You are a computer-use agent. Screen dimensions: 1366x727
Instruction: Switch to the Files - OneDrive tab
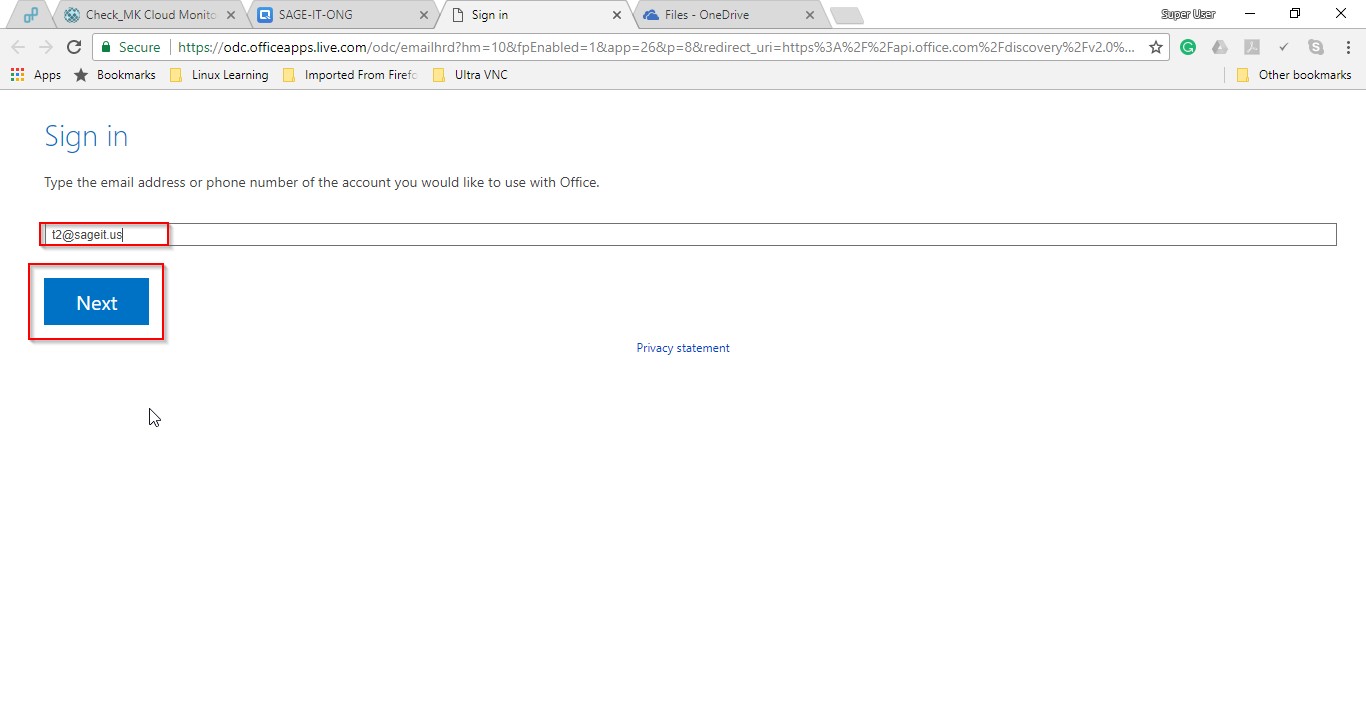(x=720, y=15)
